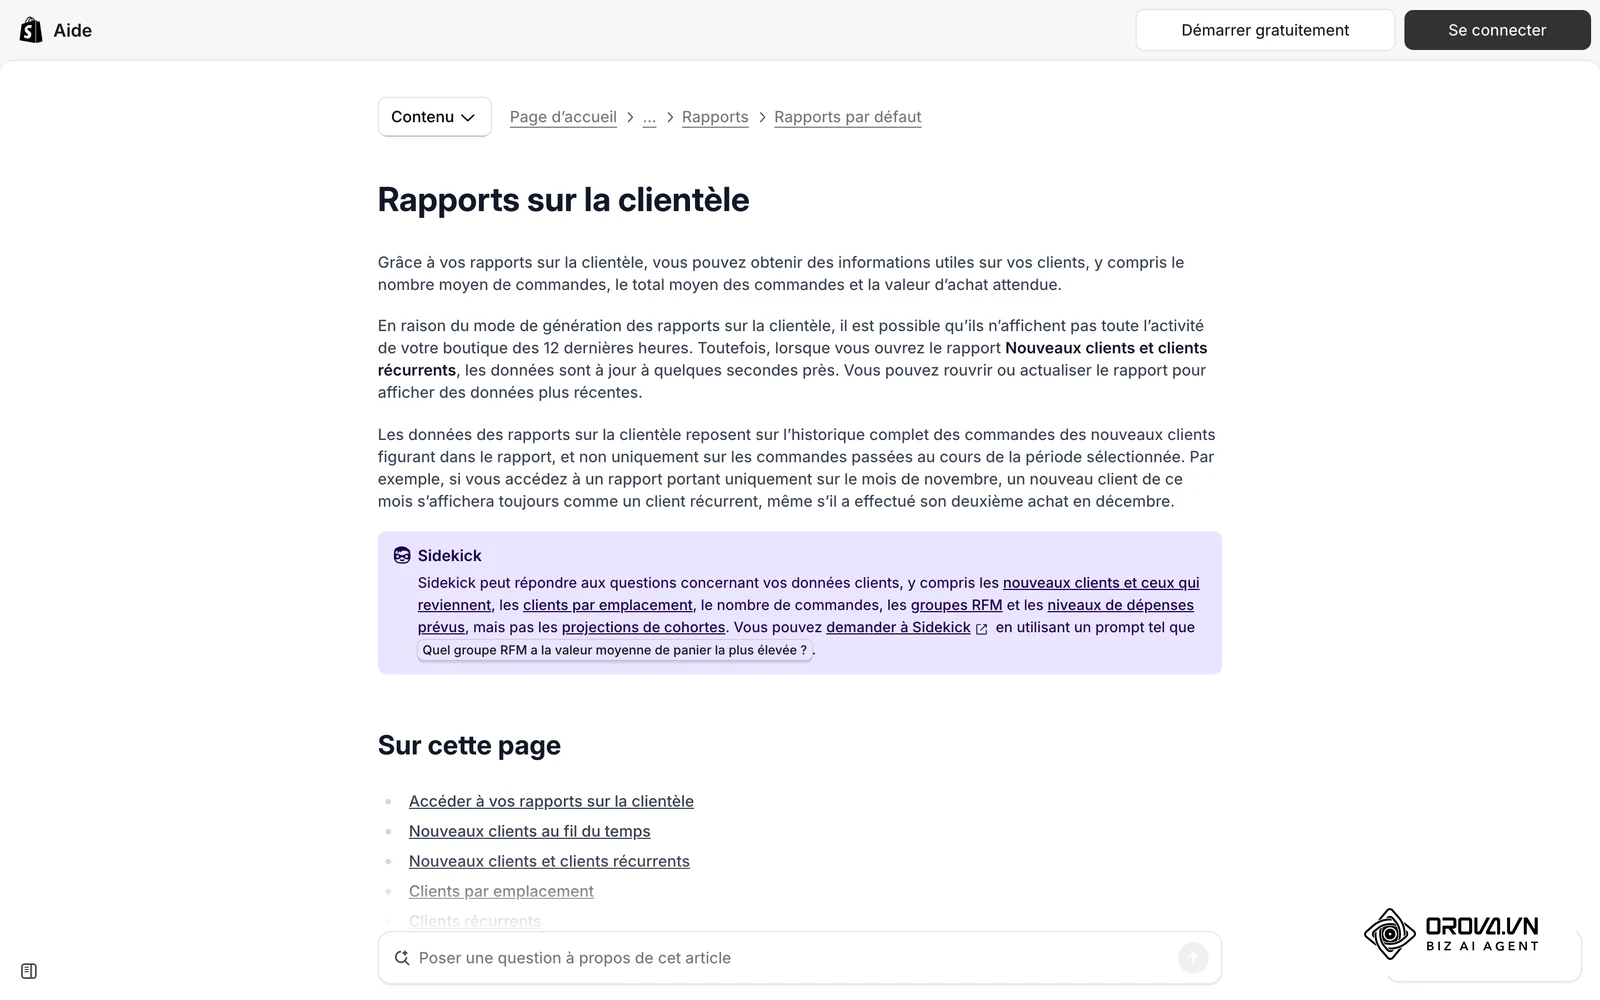The image size is (1600, 1000).
Task: Jump to 'Accéder à vos rapports sur la clientèle'
Action: 551,801
